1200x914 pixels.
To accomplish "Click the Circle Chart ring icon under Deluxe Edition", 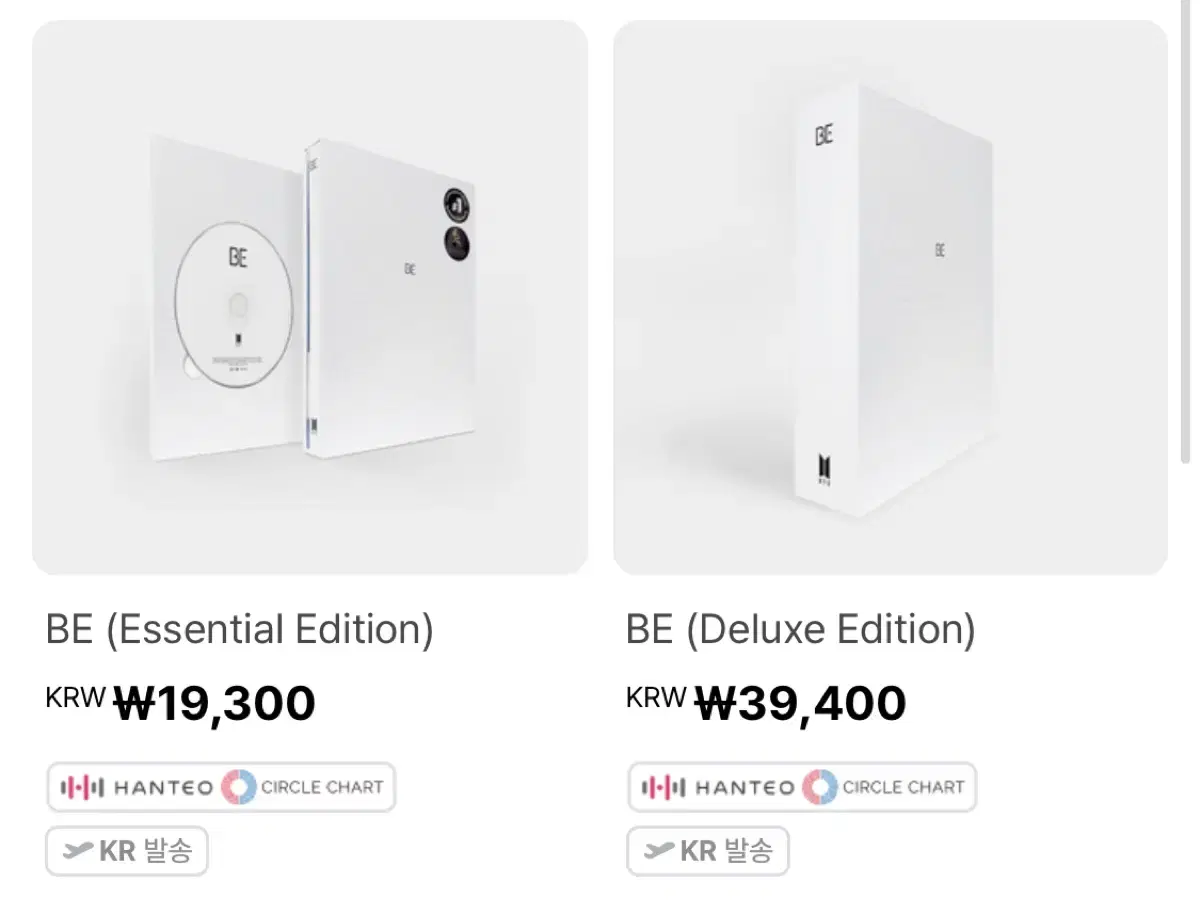I will click(820, 787).
